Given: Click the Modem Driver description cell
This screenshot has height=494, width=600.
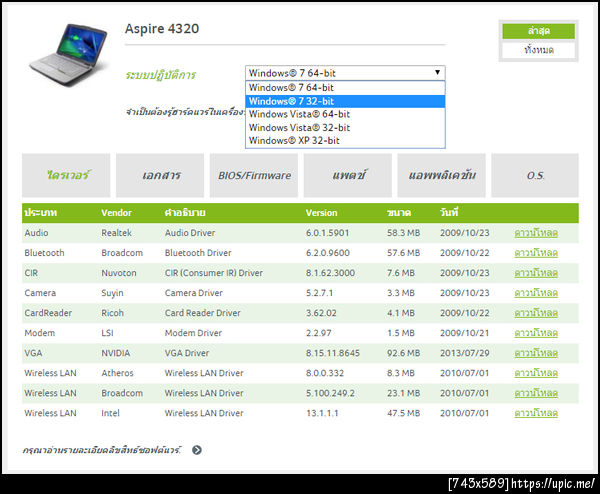Looking at the screenshot, I should 193,333.
